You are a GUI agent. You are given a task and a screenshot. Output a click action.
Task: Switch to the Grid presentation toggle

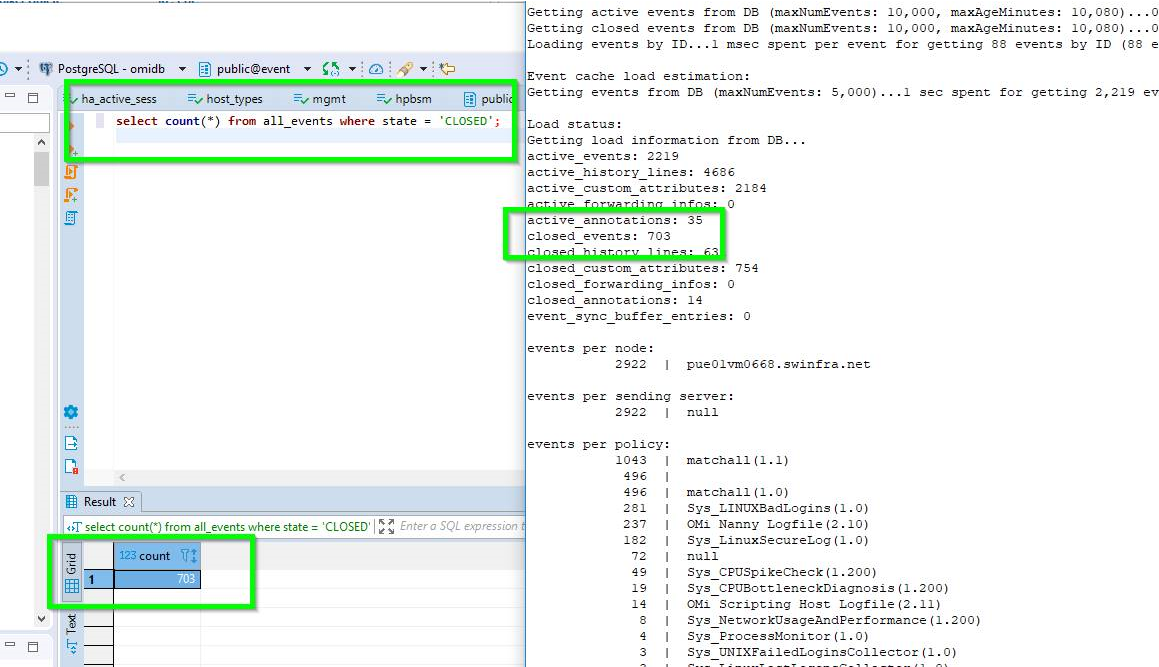(x=69, y=572)
